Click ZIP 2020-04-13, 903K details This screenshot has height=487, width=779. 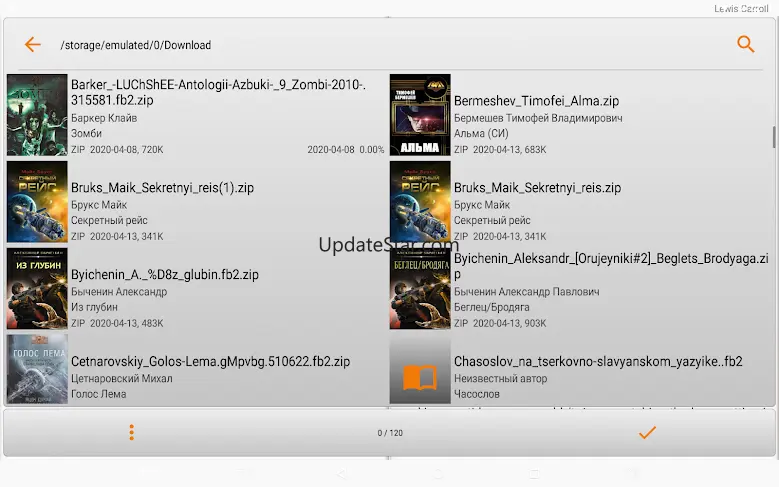click(x=500, y=323)
